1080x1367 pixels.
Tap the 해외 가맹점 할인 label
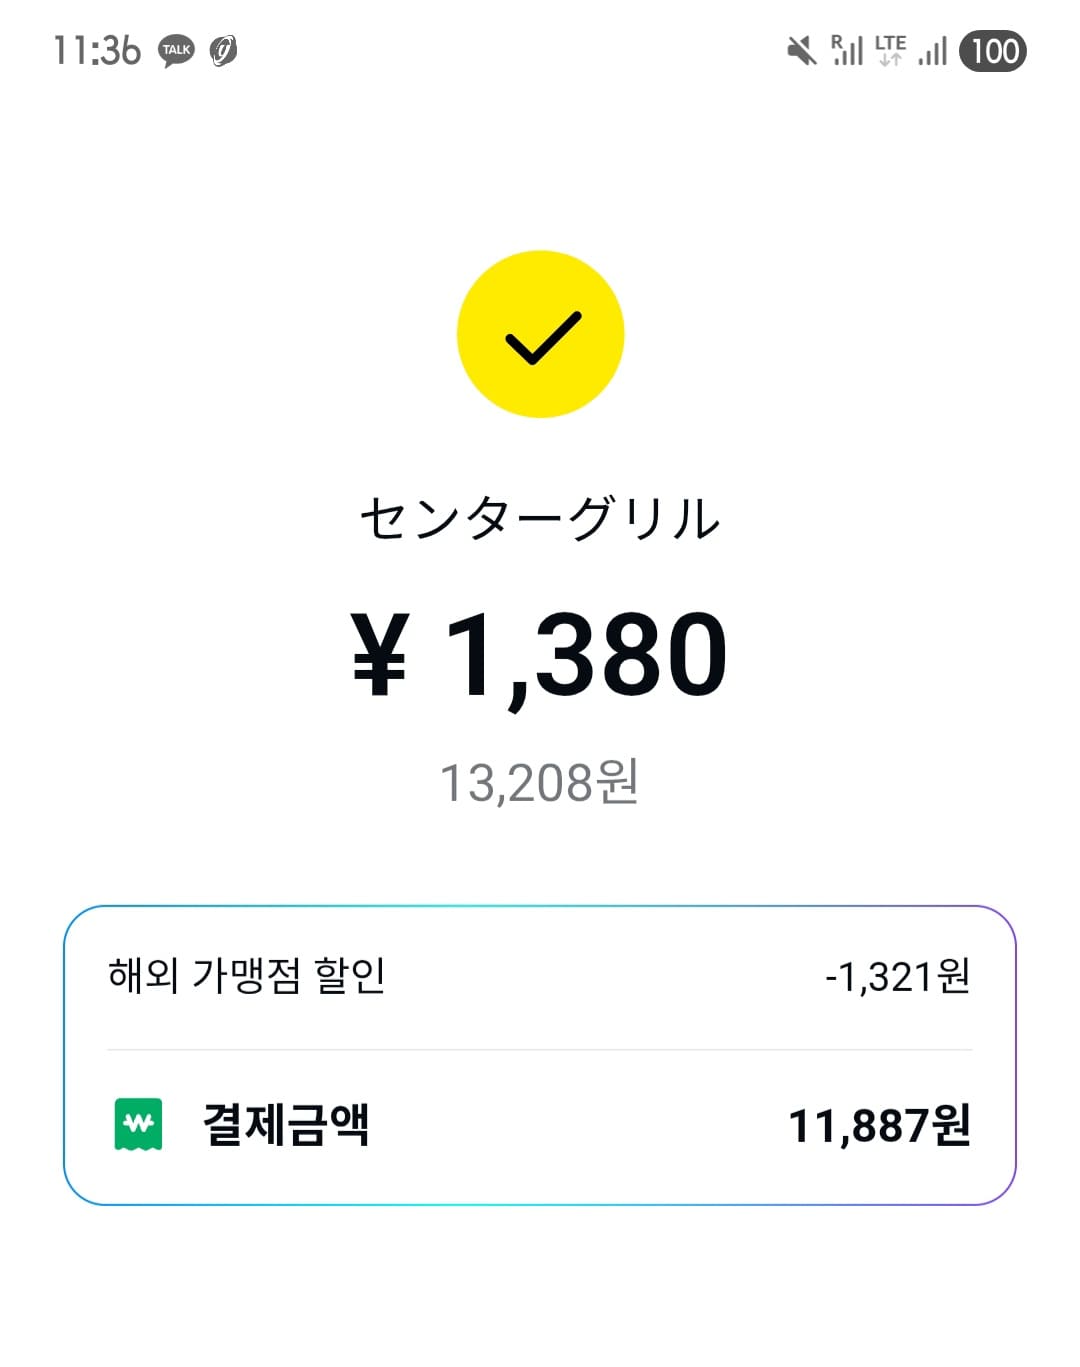pos(247,975)
